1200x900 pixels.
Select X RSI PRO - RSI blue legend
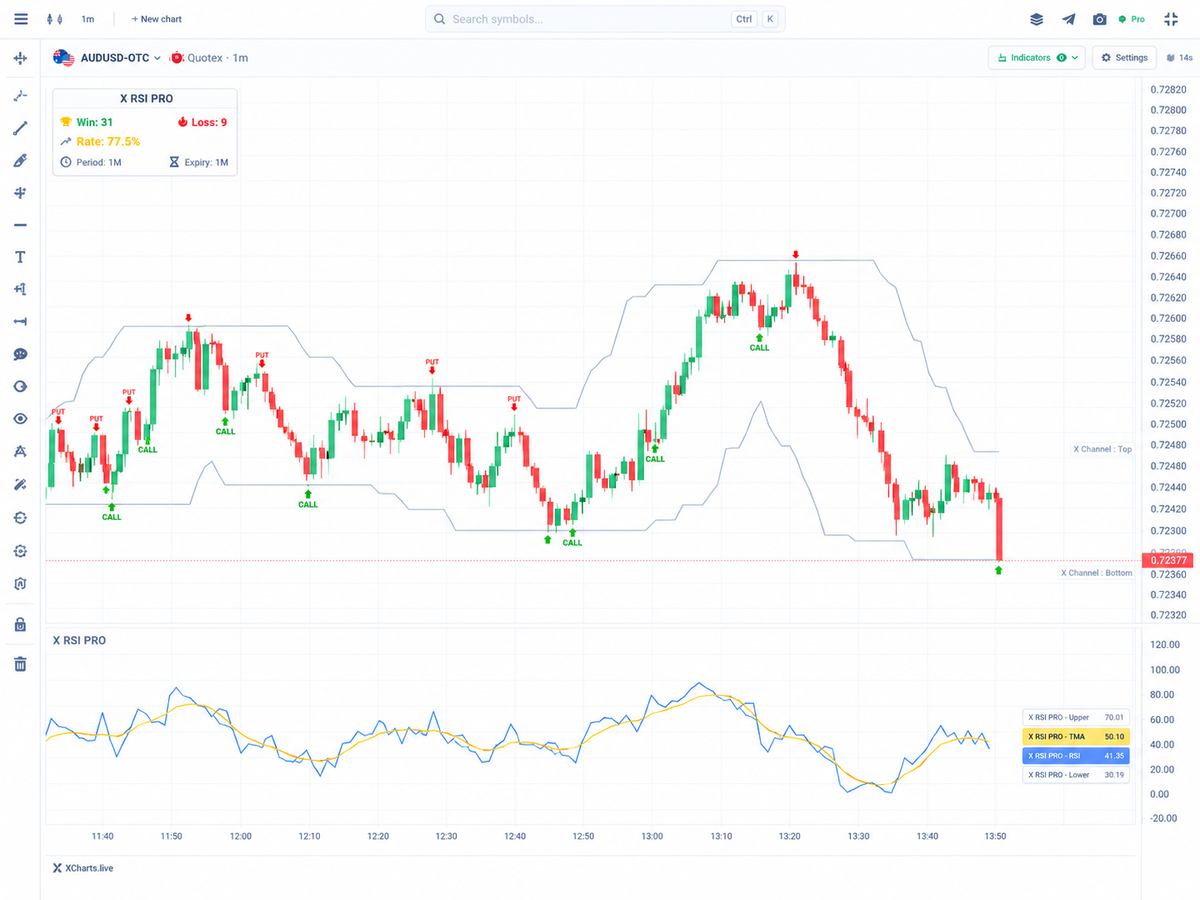pos(1076,756)
